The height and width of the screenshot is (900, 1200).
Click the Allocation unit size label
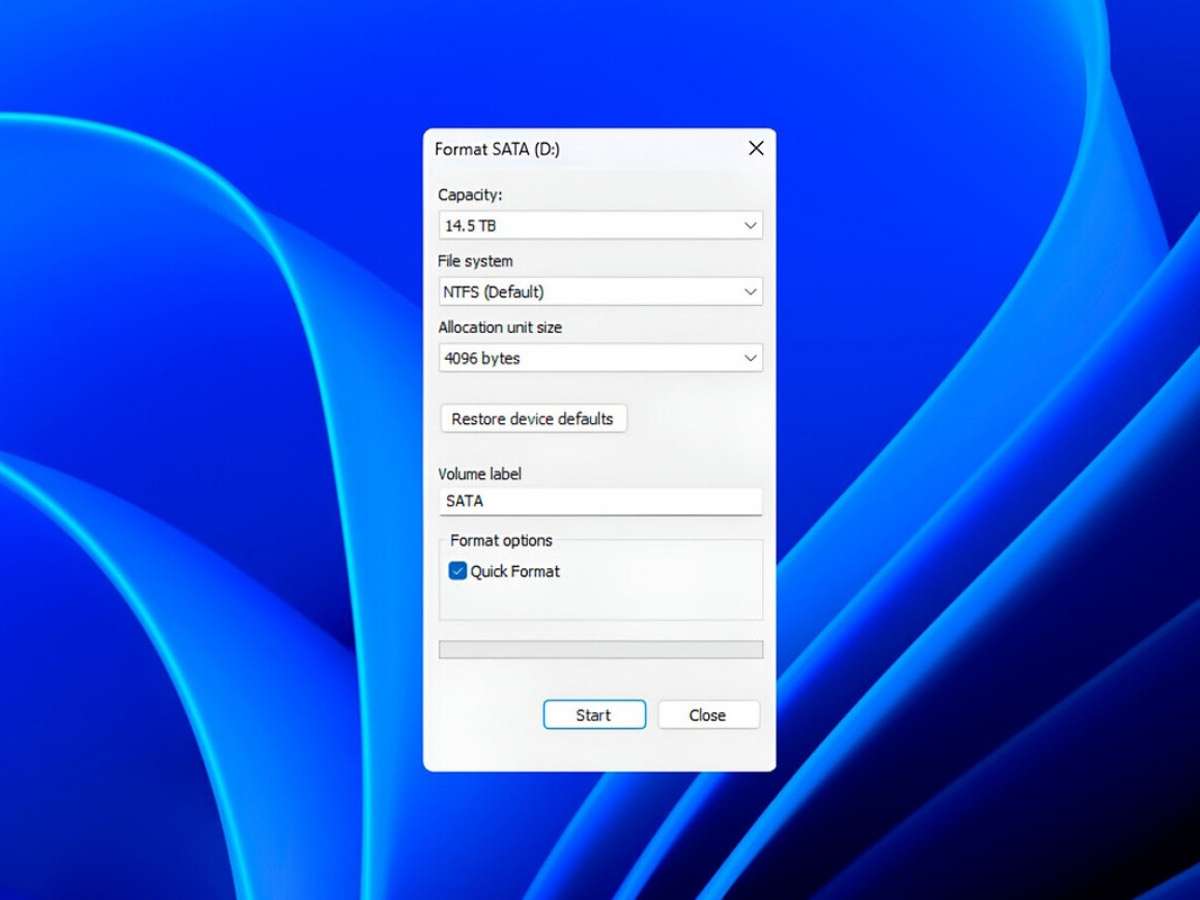(x=500, y=327)
